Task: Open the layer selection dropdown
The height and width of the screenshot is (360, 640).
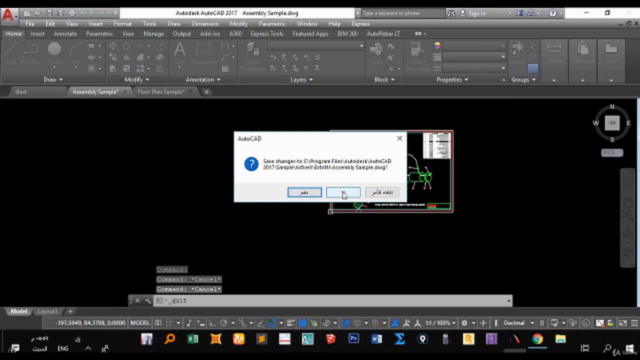Action: (x=316, y=46)
